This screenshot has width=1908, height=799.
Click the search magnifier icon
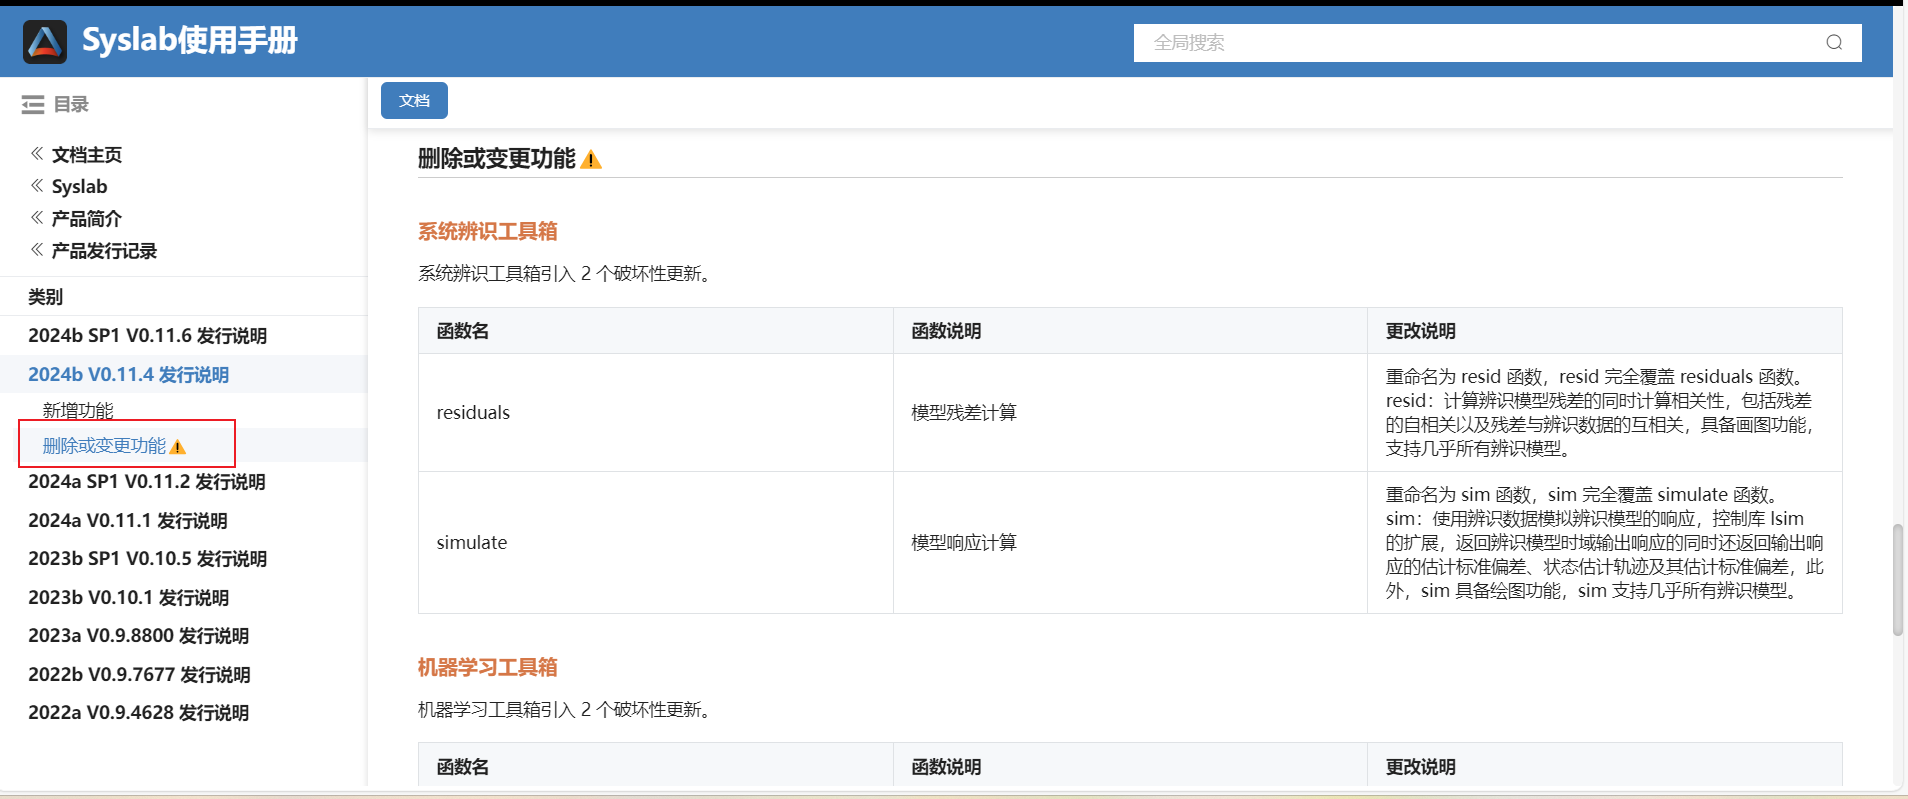click(1834, 42)
